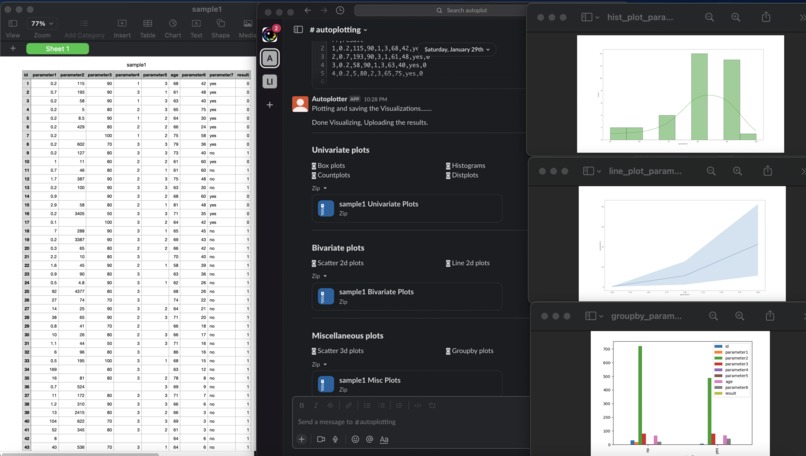Click the Chart tool in Numbers toolbar
806x456 pixels.
pos(173,29)
